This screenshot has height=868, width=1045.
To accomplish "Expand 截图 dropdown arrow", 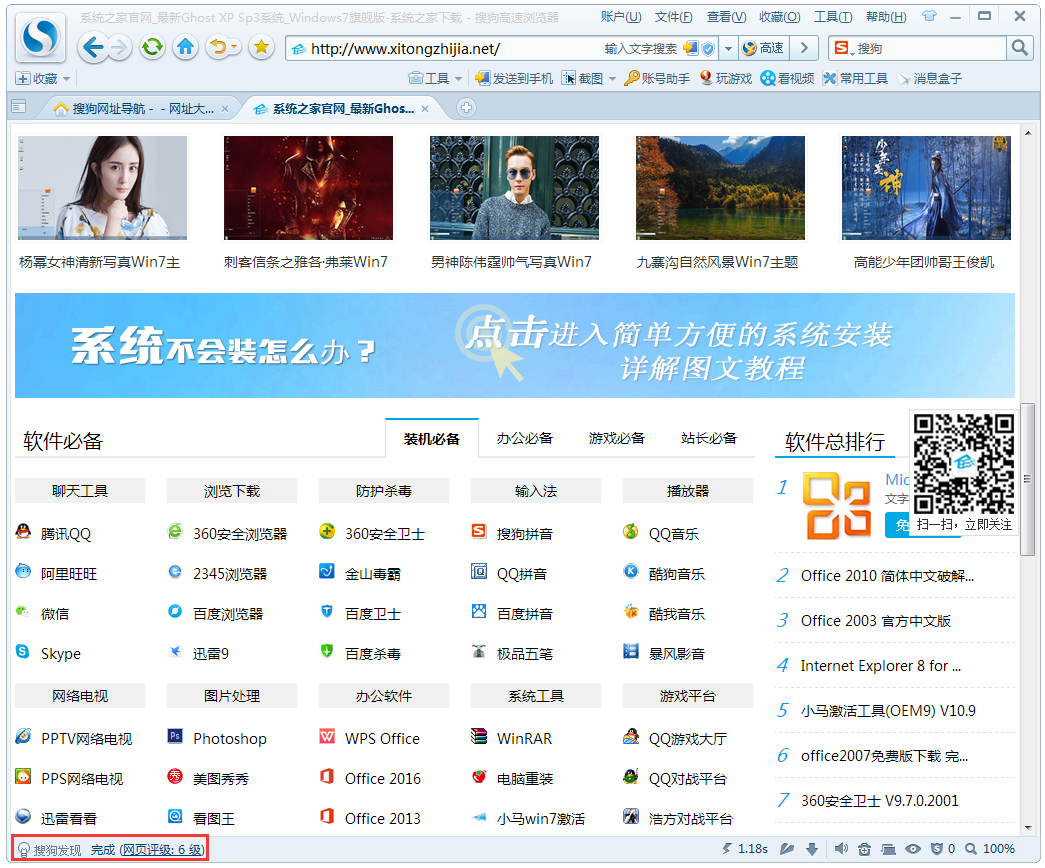I will click(612, 79).
